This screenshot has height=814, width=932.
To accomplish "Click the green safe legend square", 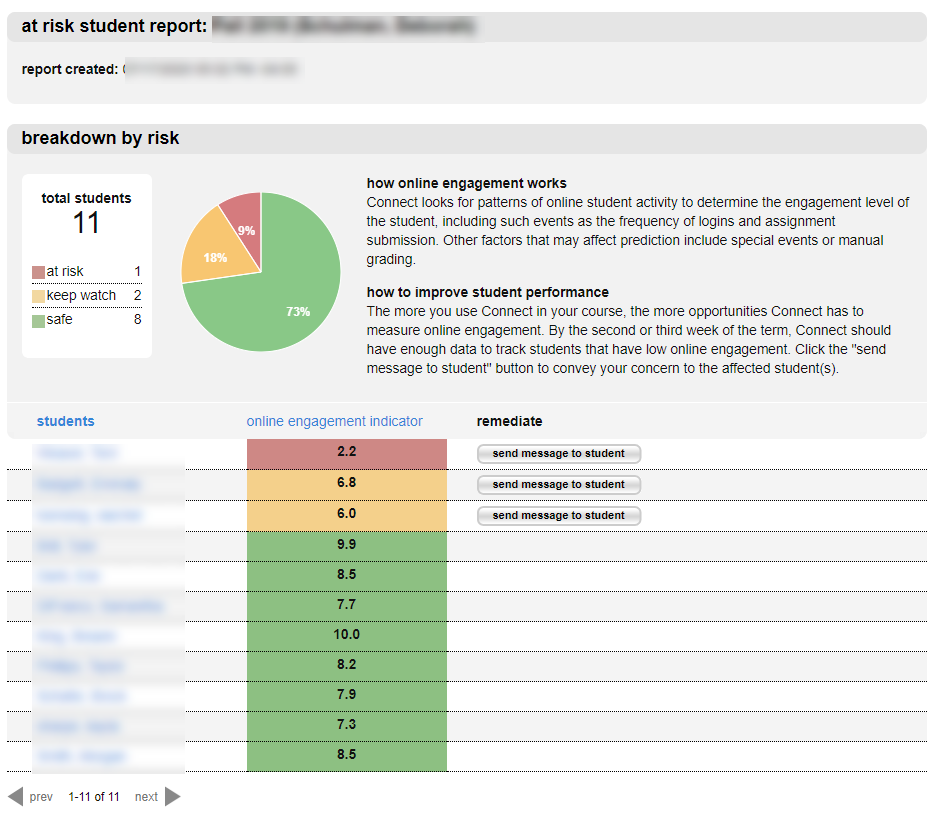I will click(x=39, y=320).
